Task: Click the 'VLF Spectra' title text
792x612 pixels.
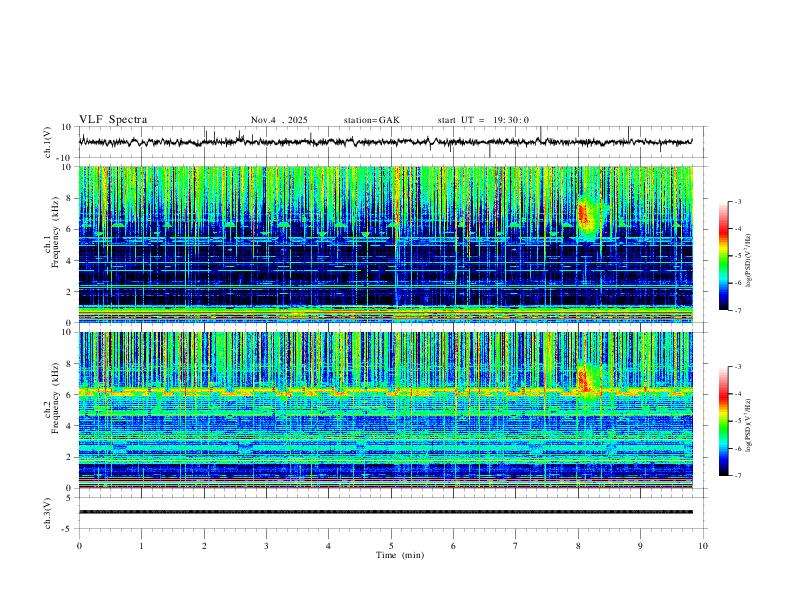Action: click(x=113, y=120)
